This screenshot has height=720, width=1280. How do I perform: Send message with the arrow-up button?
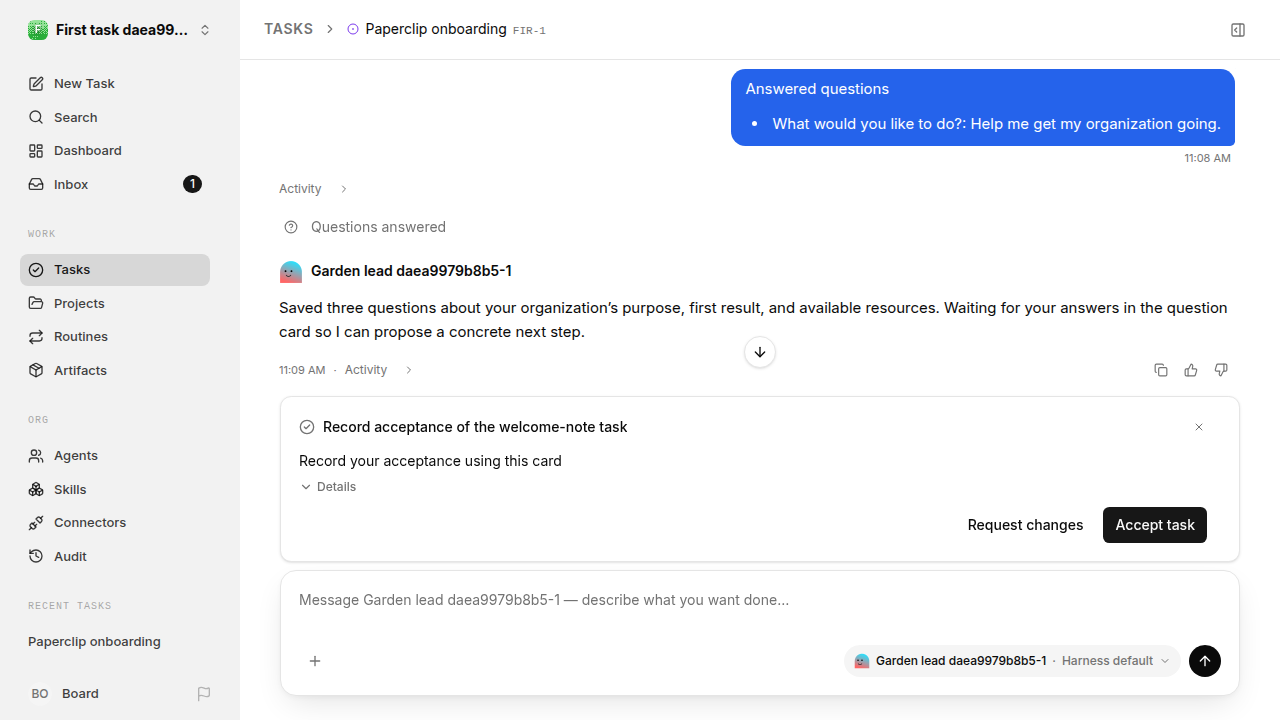click(x=1205, y=661)
